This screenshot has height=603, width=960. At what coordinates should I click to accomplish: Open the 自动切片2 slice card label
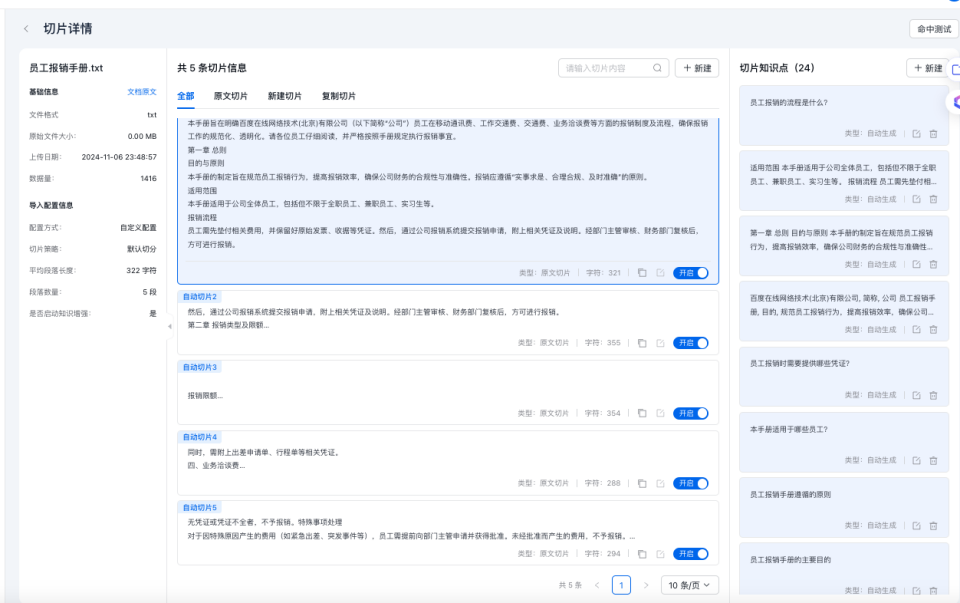point(200,297)
